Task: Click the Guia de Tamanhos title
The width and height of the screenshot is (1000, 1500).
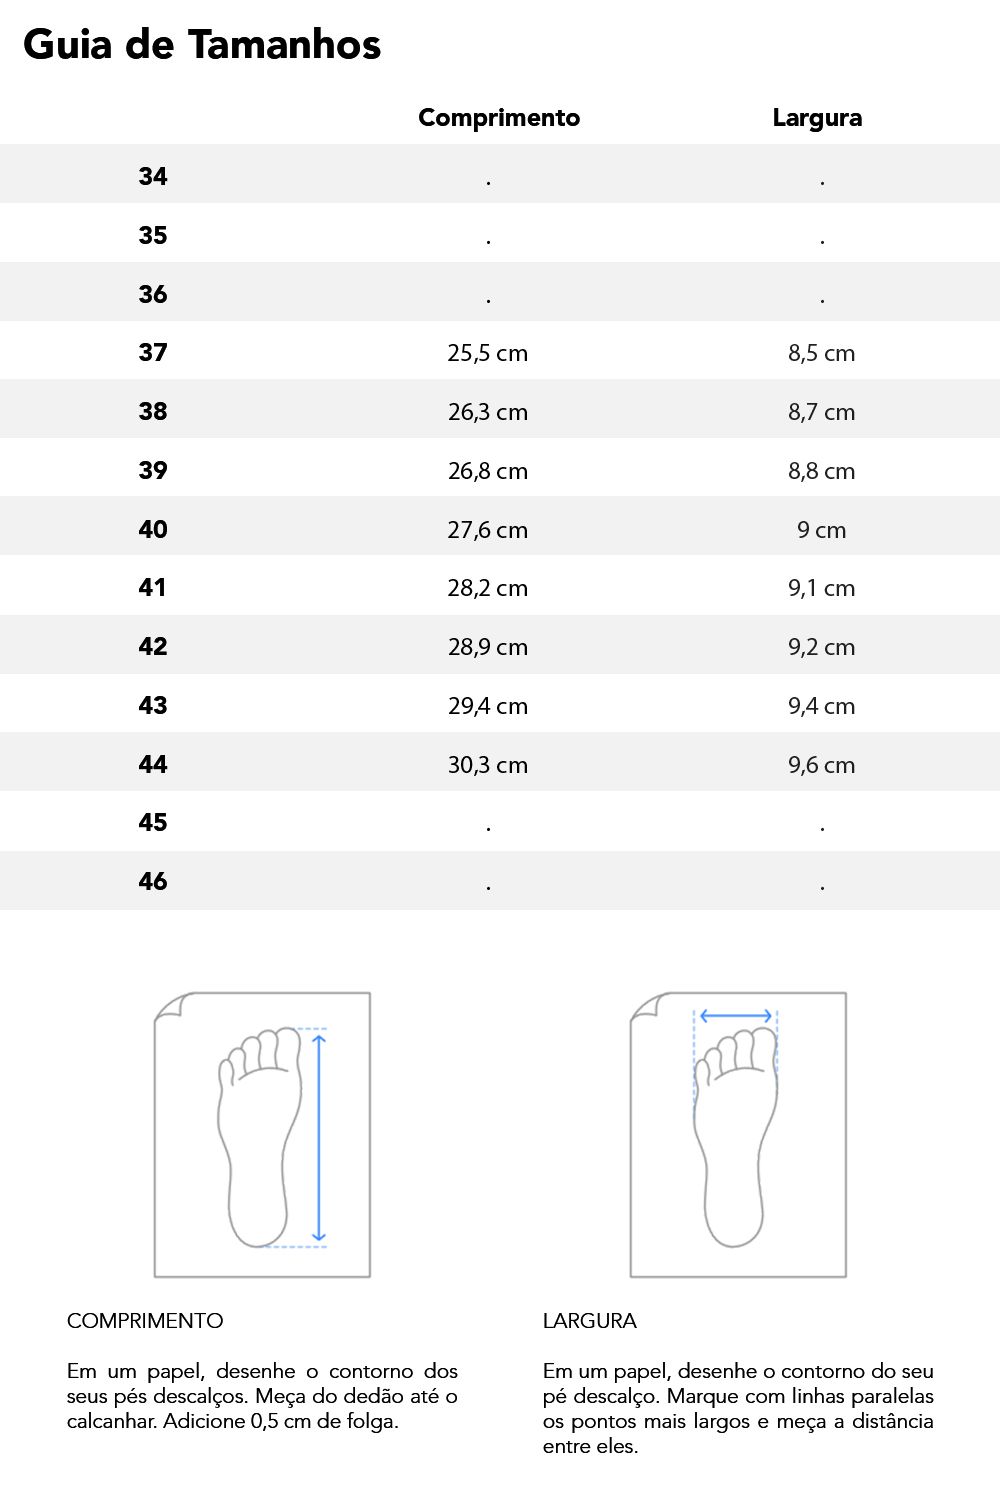Action: point(202,45)
